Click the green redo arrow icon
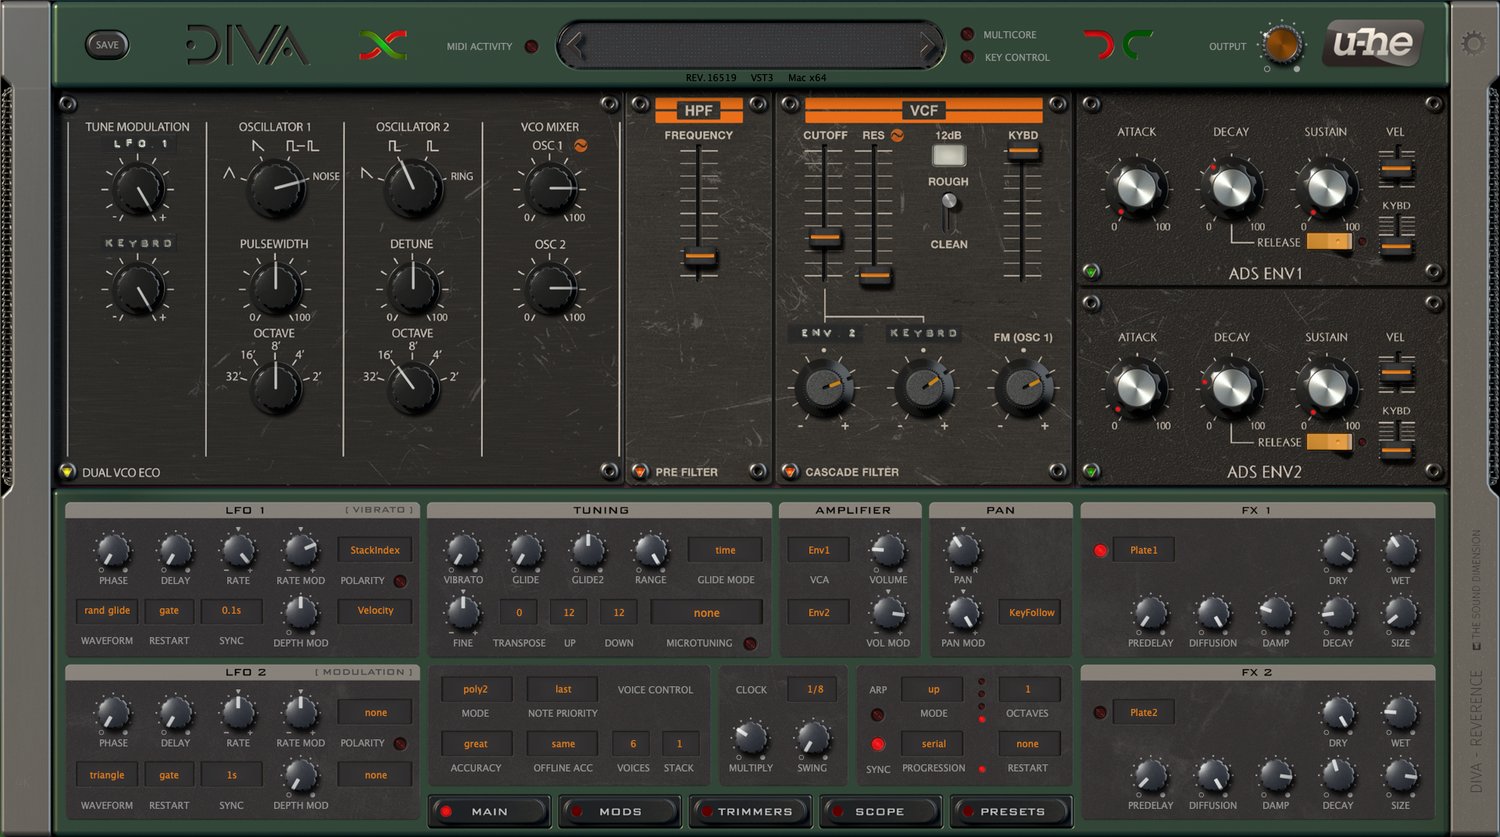This screenshot has height=837, width=1500. (1137, 44)
